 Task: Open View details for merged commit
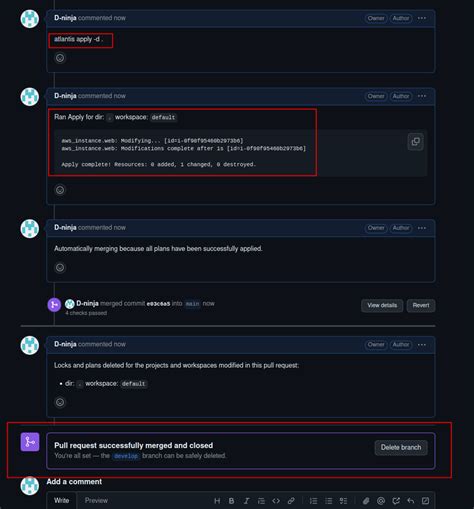point(382,305)
